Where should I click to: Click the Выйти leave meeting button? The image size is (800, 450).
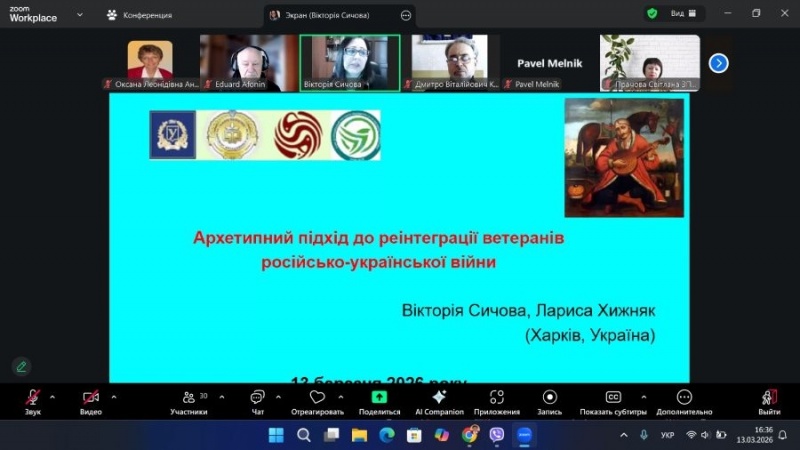(x=768, y=399)
